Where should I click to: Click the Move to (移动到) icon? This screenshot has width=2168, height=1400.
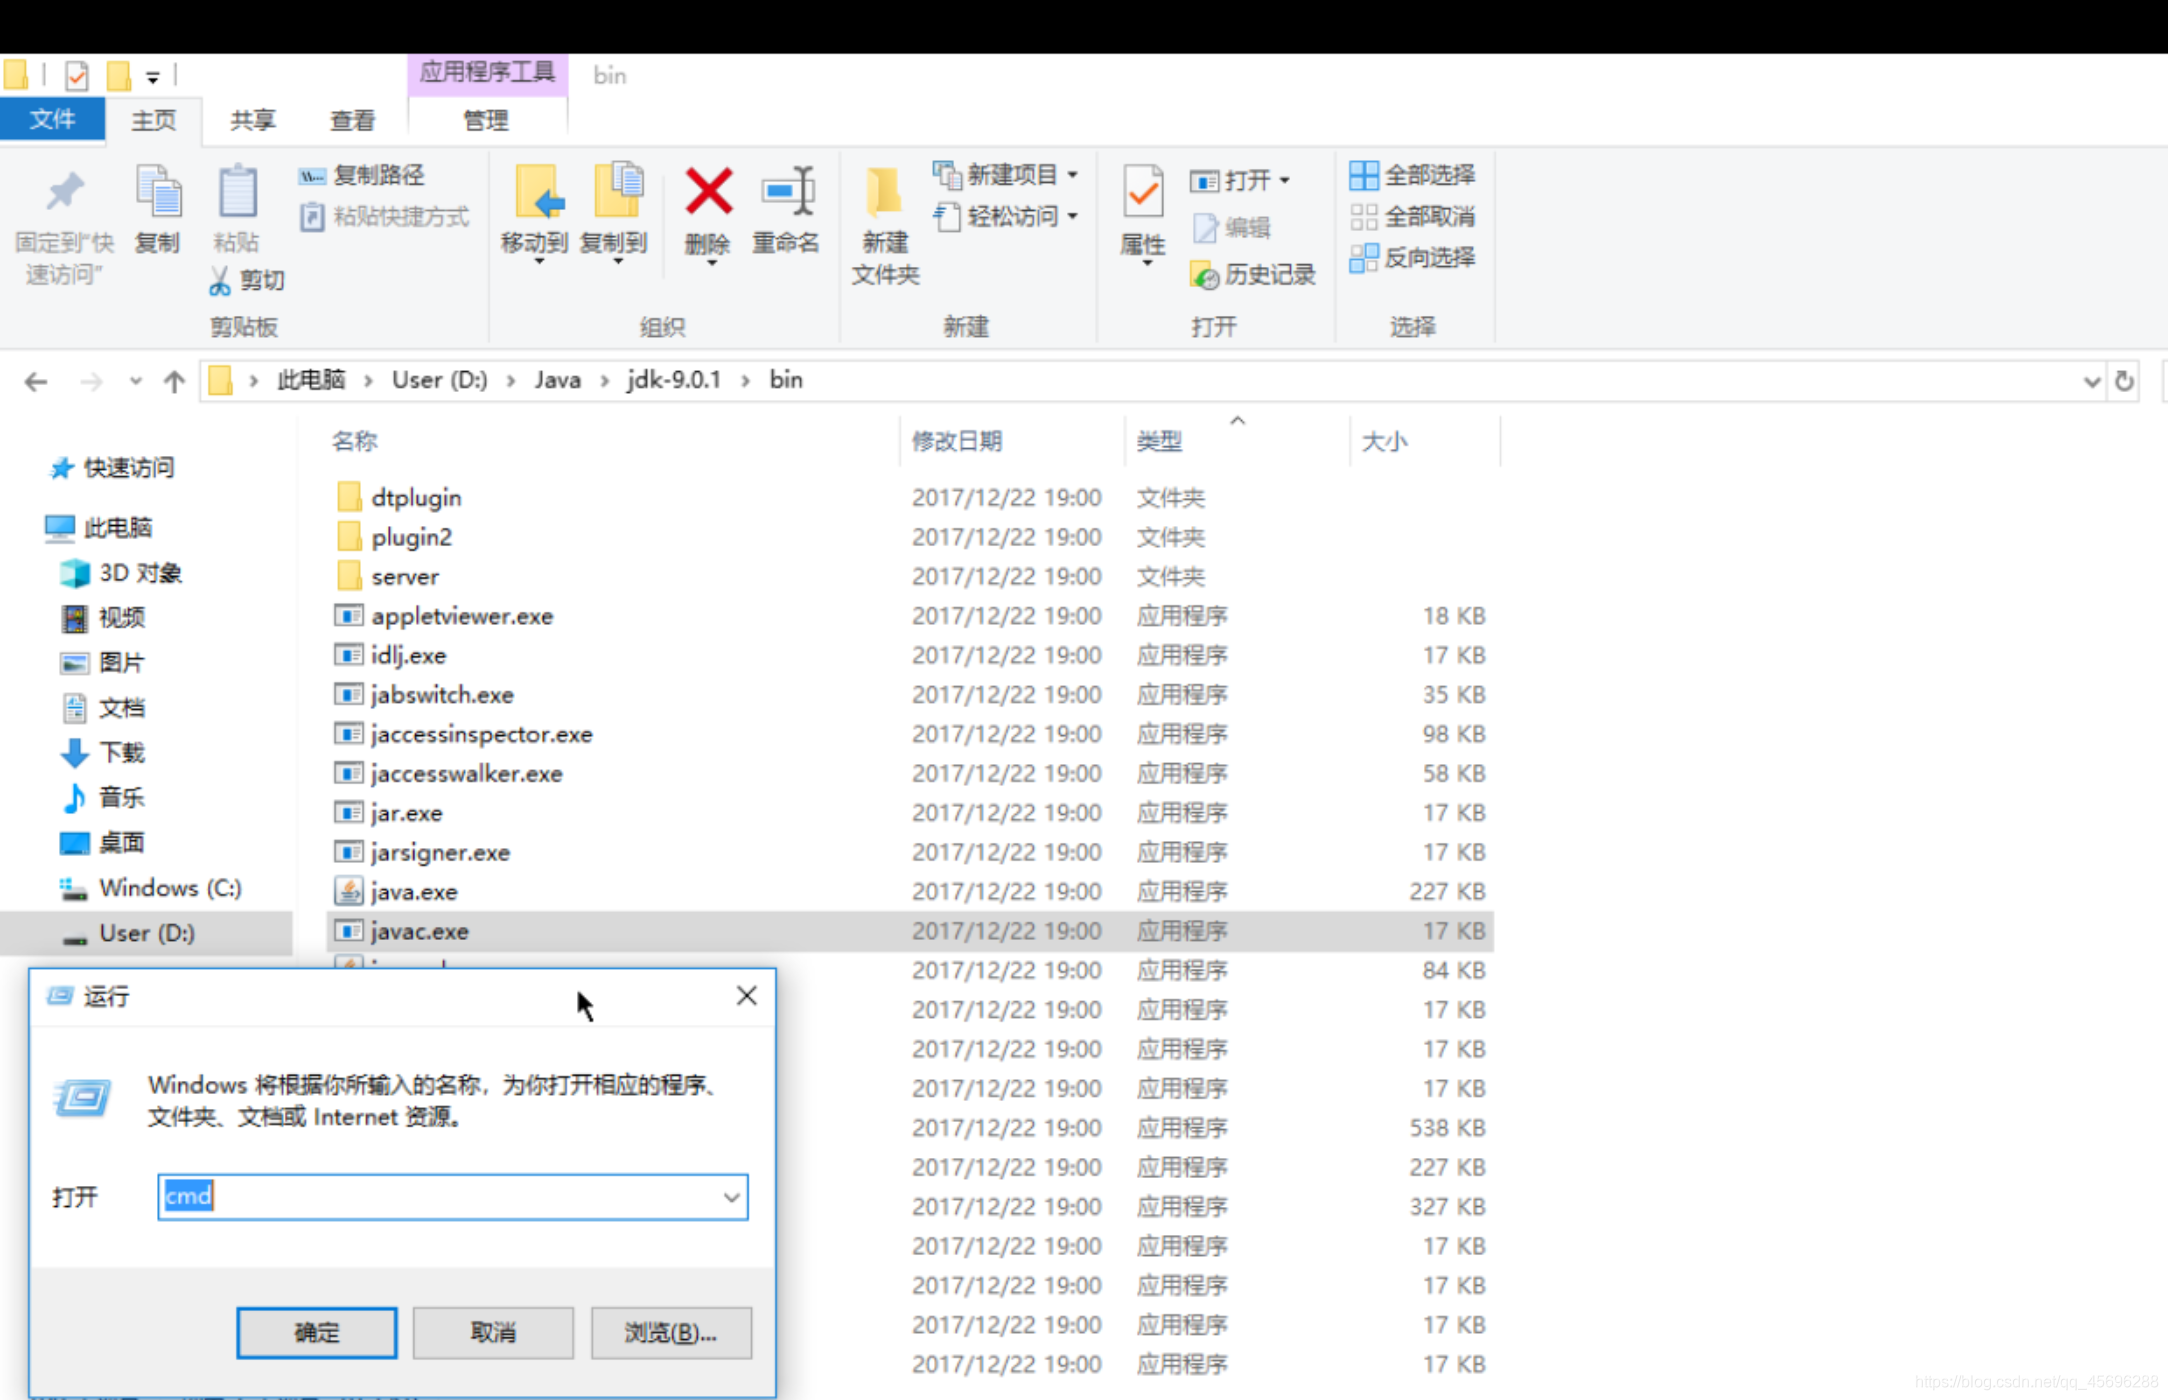point(538,192)
